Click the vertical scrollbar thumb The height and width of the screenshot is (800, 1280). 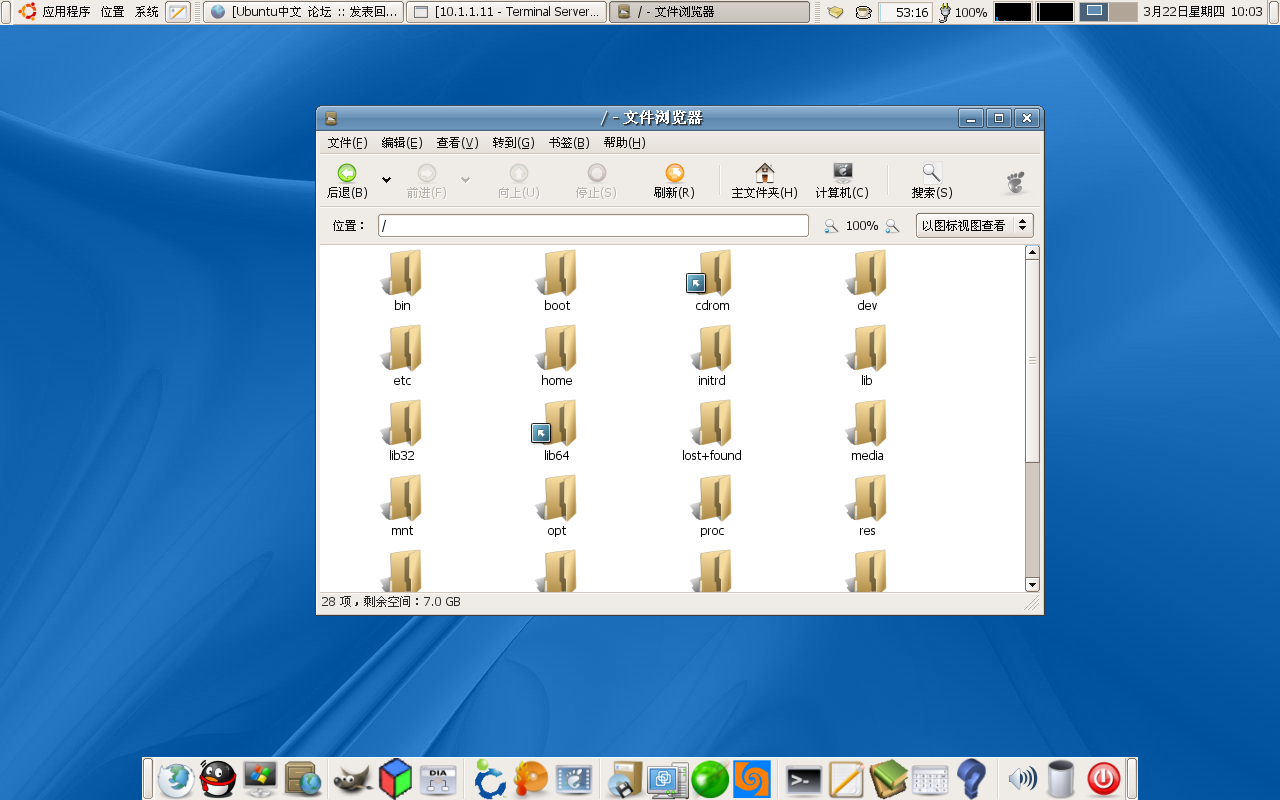tap(1032, 360)
